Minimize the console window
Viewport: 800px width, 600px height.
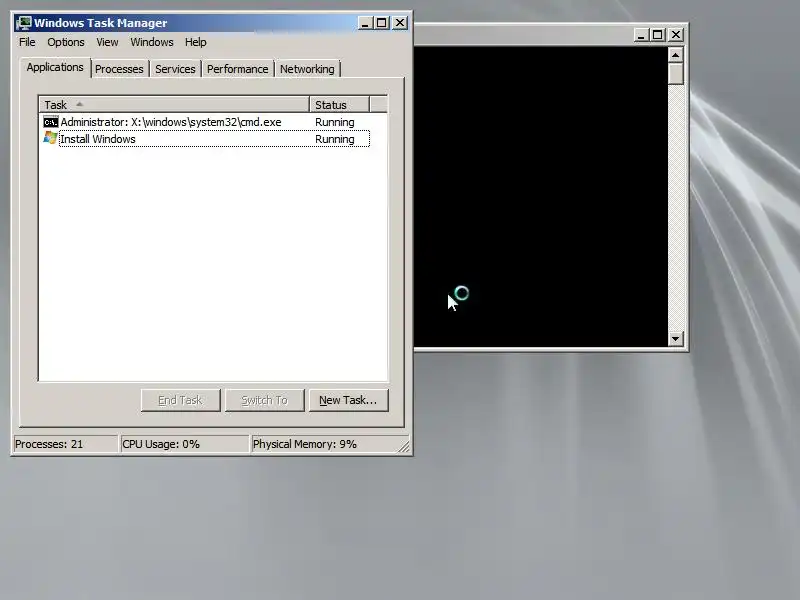tap(641, 35)
